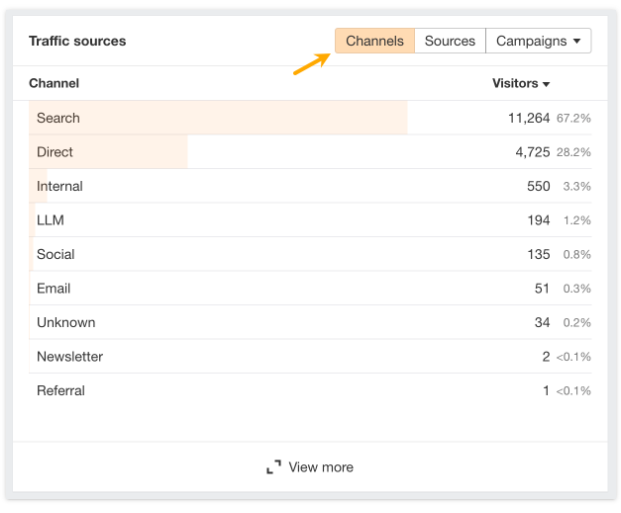Click the Traffic sources panel title
The width and height of the screenshot is (621, 513).
(77, 41)
